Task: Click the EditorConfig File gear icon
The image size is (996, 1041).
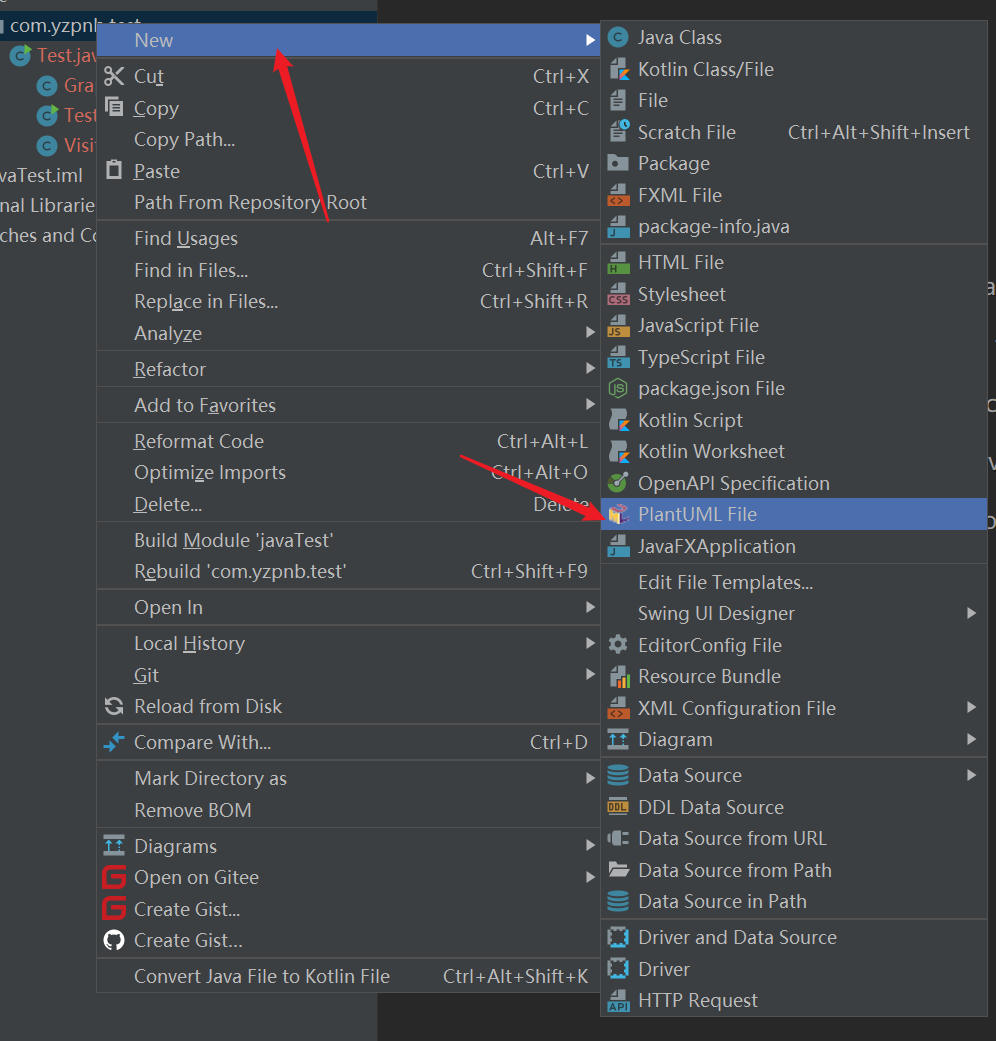Action: click(x=618, y=645)
